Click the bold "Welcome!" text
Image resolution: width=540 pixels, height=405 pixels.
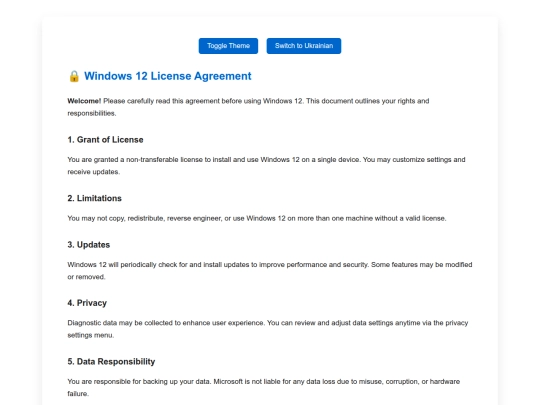coord(84,101)
